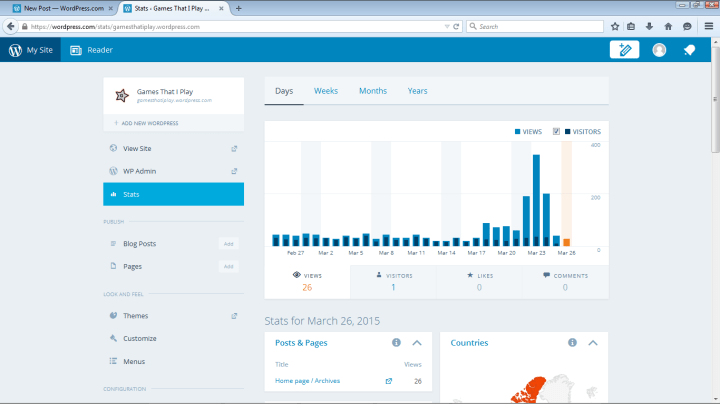This screenshot has width=720, height=404.
Task: Open the notifications bell icon
Action: click(x=689, y=50)
